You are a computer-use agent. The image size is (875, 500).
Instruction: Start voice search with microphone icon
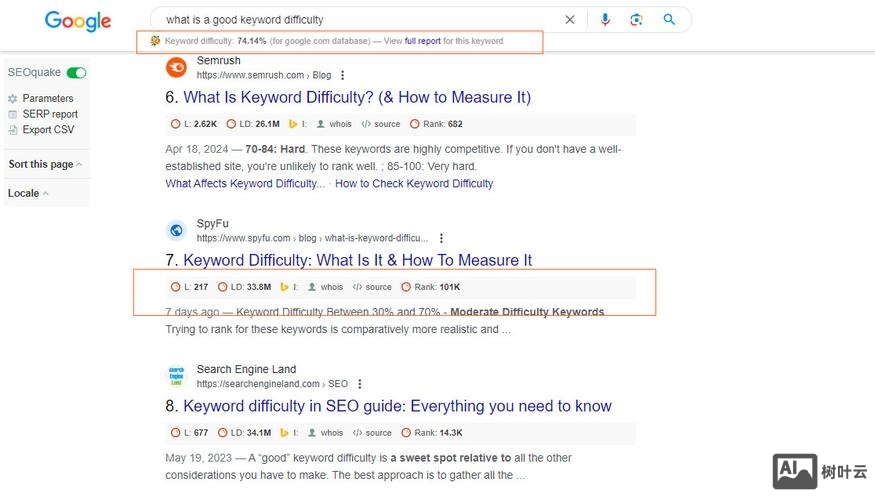click(x=605, y=19)
